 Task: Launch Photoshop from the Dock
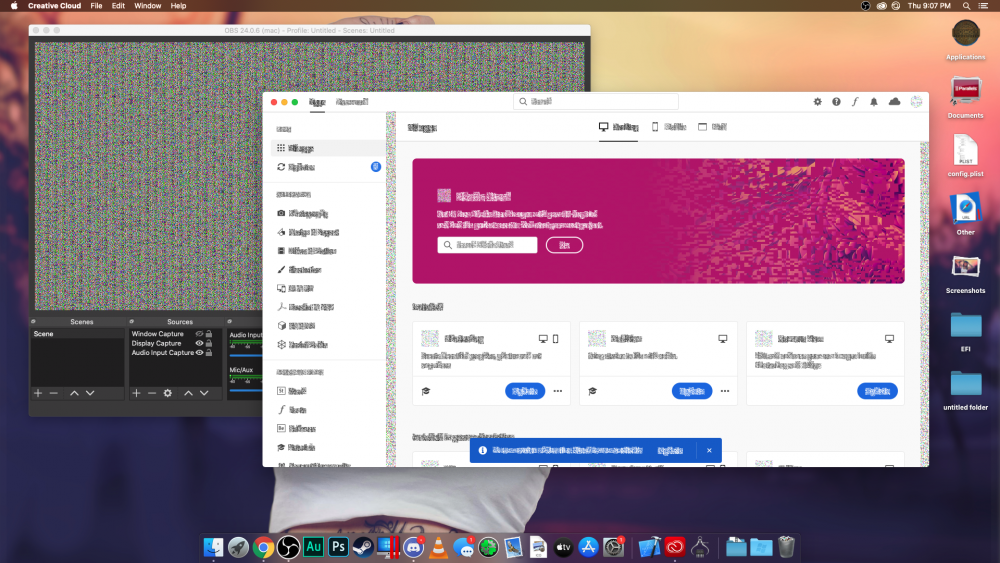tap(338, 547)
